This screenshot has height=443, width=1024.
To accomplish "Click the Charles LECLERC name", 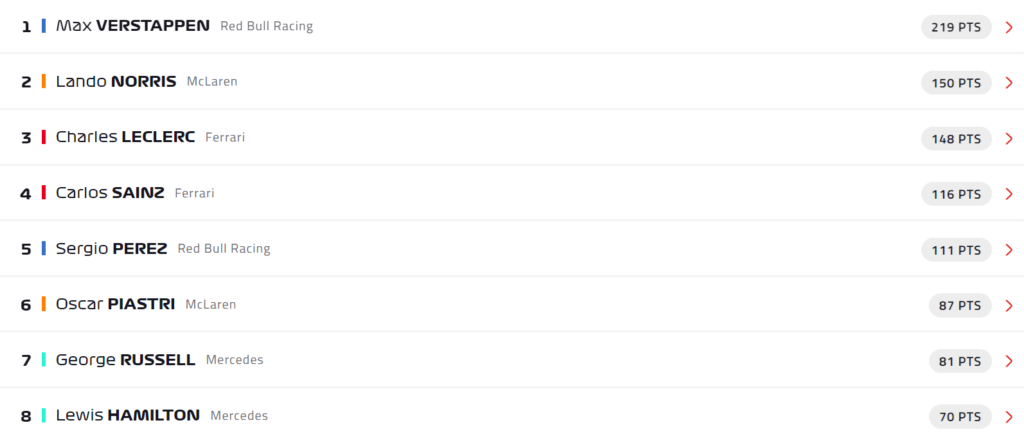I will (x=125, y=137).
